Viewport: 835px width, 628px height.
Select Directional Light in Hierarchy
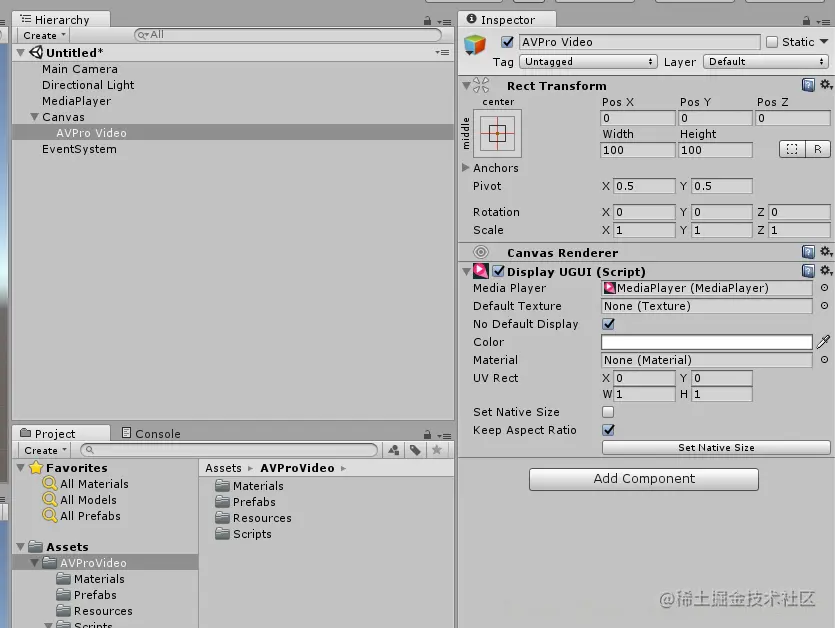[x=88, y=85]
